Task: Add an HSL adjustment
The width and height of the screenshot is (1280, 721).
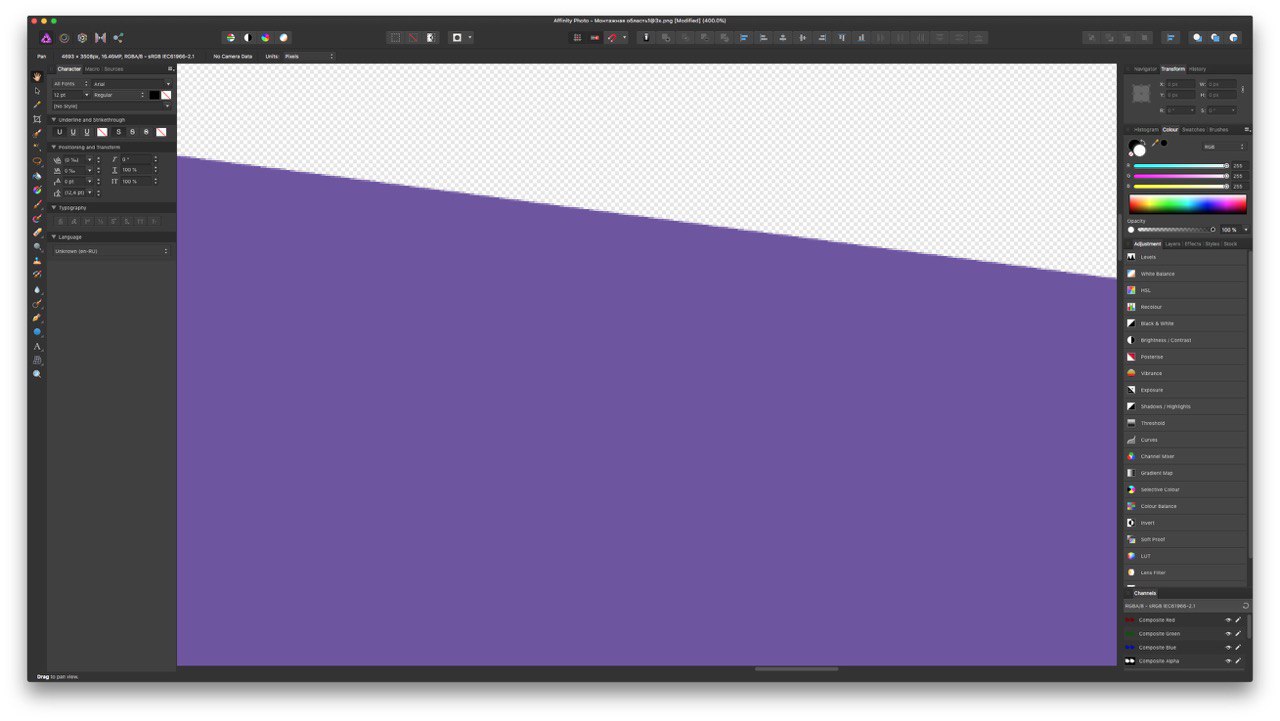Action: [x=1185, y=290]
